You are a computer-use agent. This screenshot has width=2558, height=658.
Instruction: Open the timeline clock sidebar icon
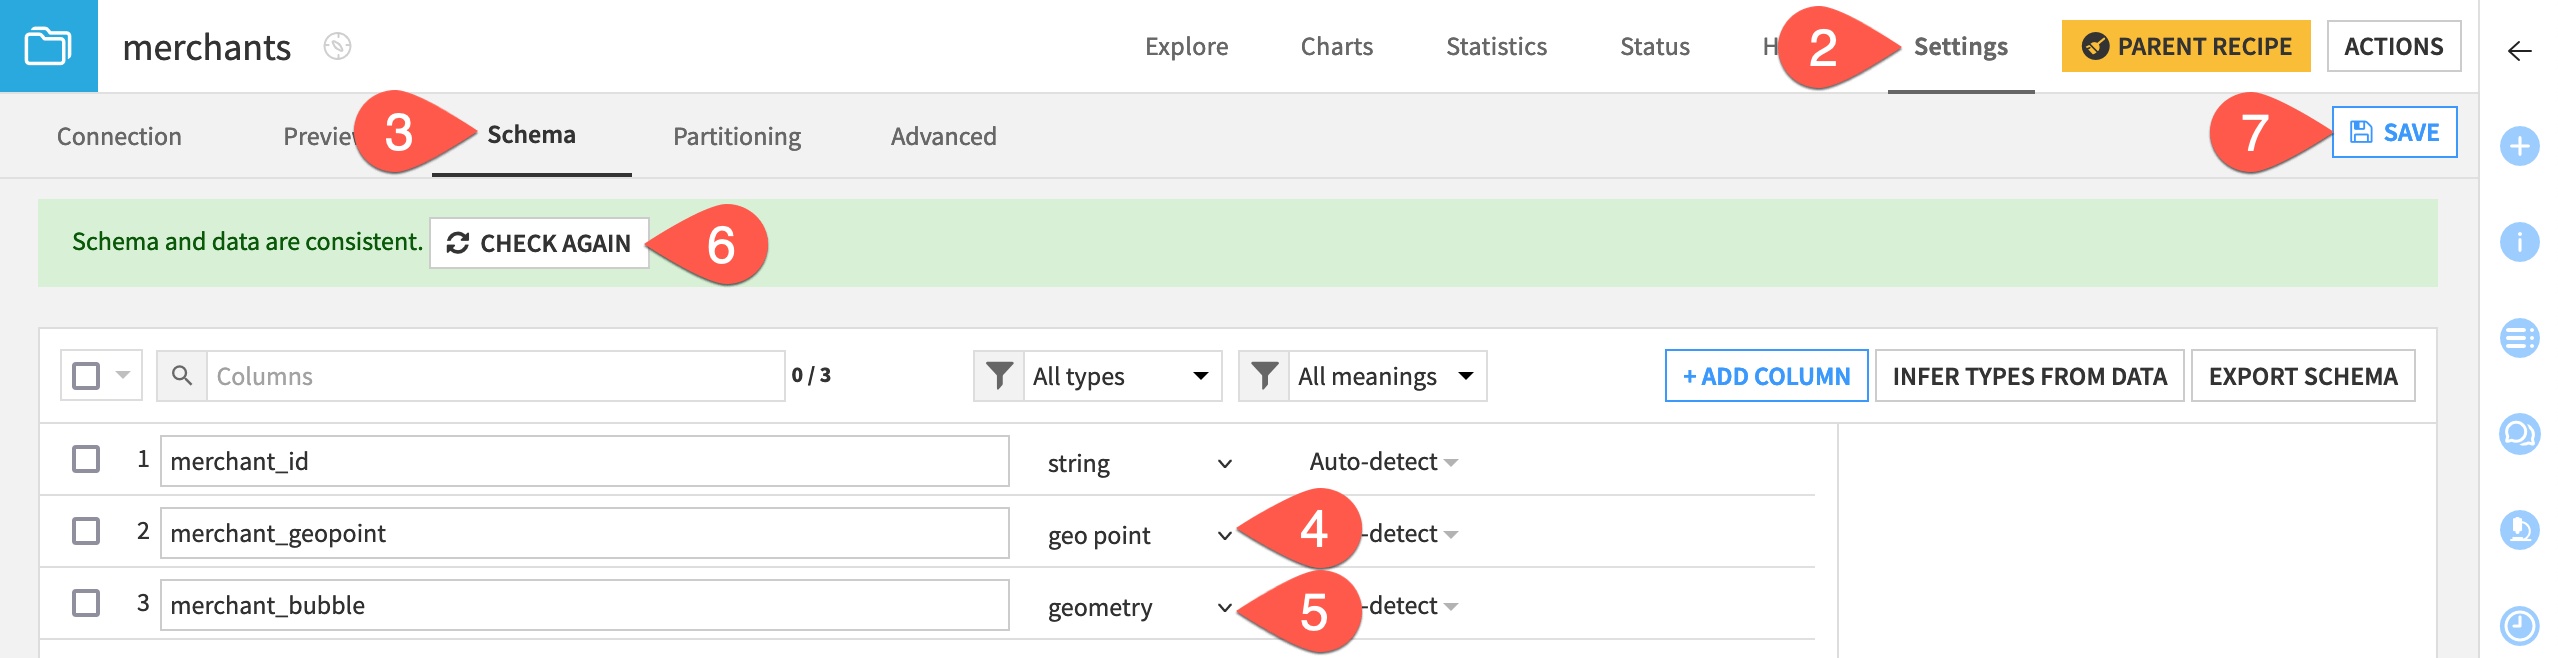(2519, 626)
